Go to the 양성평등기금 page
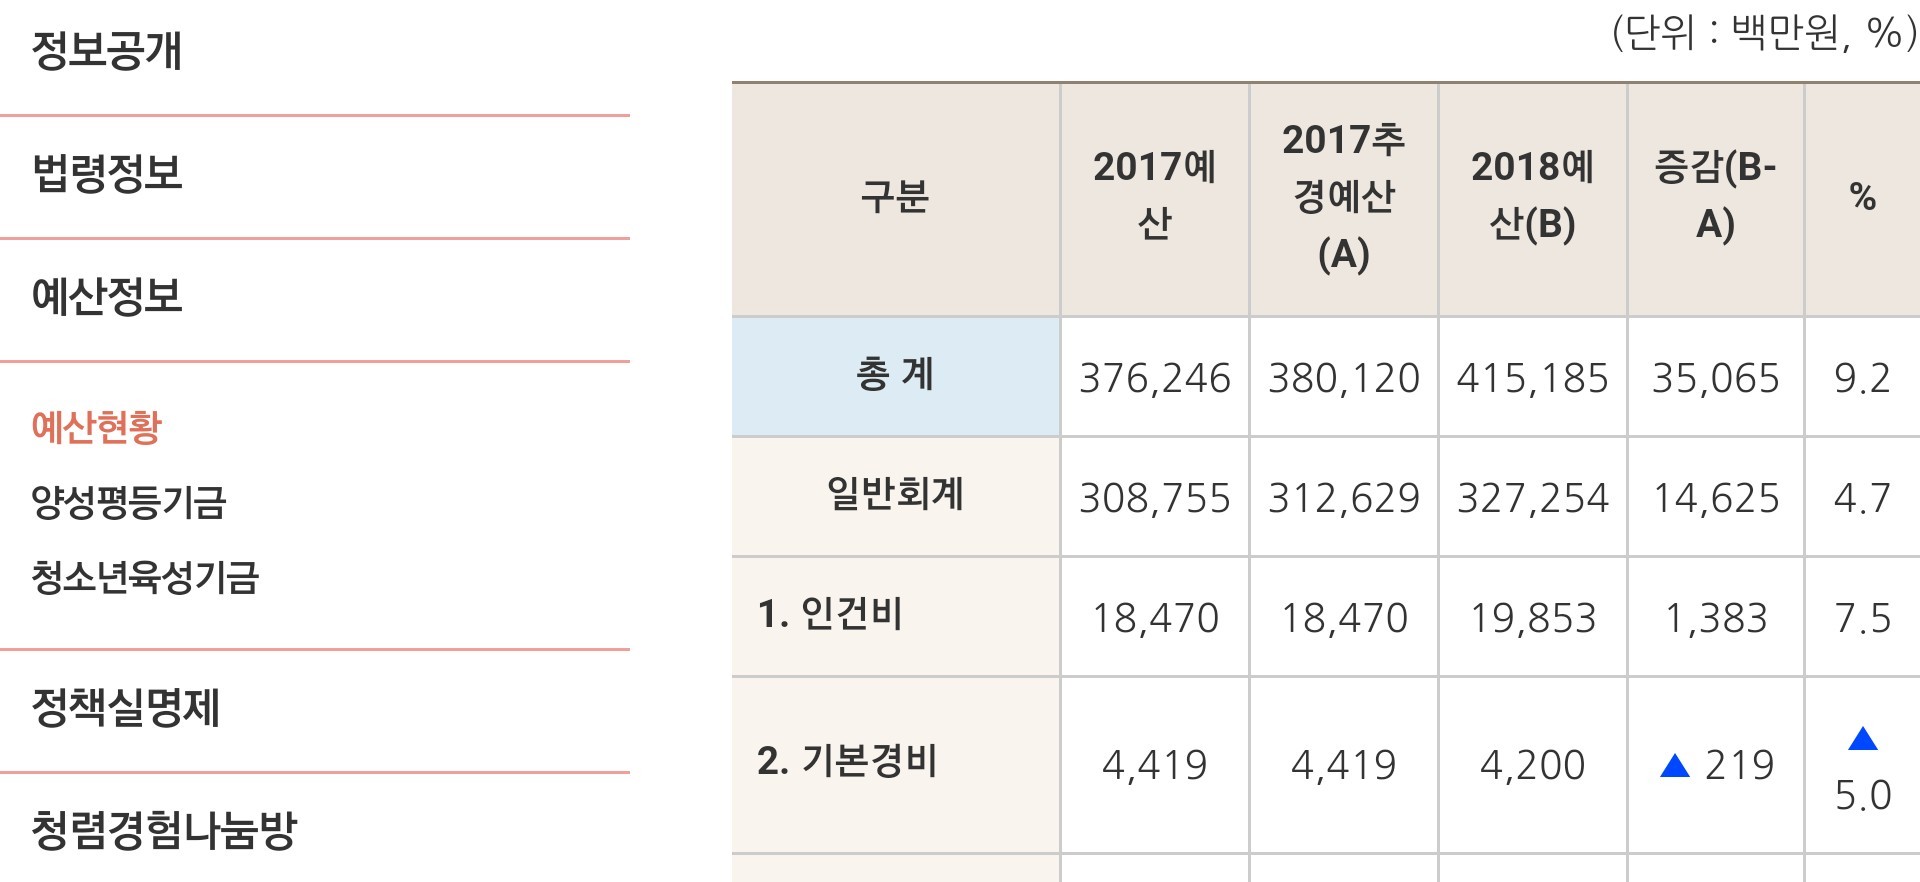Screen dimensions: 1920x882 pyautogui.click(x=129, y=502)
